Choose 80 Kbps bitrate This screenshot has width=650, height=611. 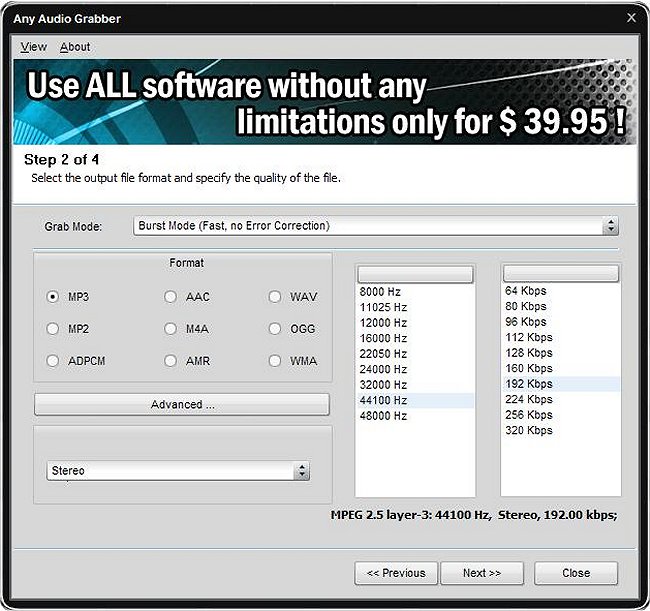click(562, 306)
